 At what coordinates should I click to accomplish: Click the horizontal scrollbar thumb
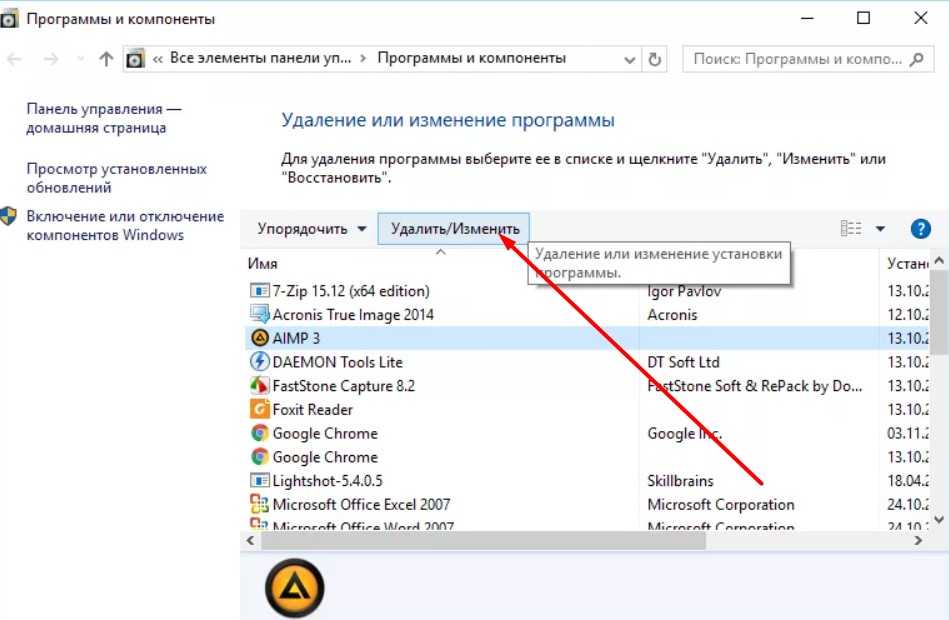(x=483, y=541)
